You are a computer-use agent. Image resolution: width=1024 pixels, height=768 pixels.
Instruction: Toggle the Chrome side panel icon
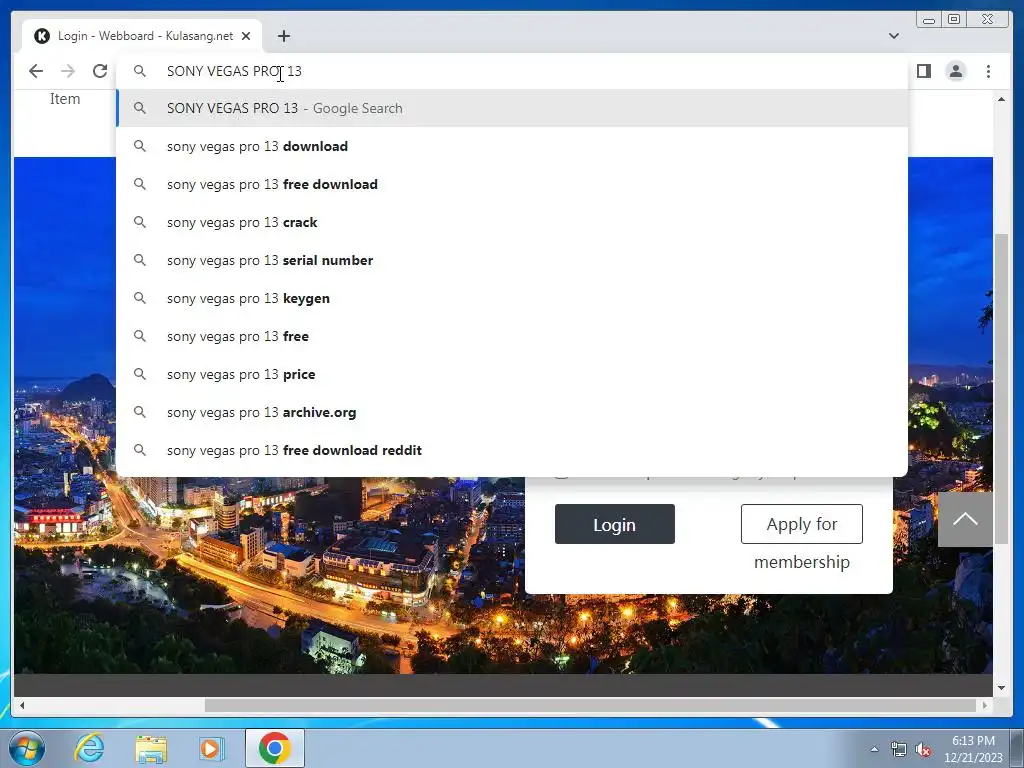(x=923, y=71)
